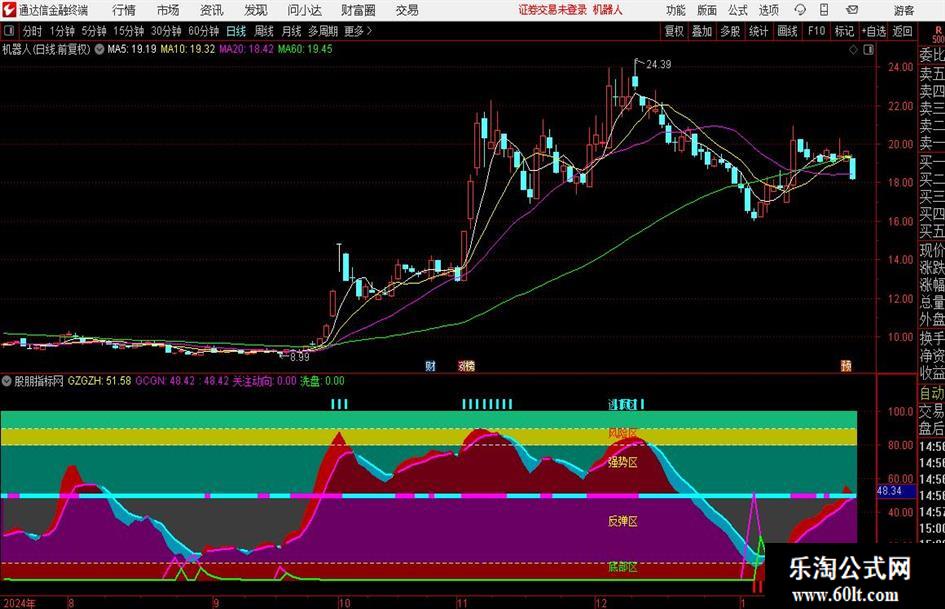Click the 8.99 low price label
This screenshot has height=609, width=945.
pos(300,357)
